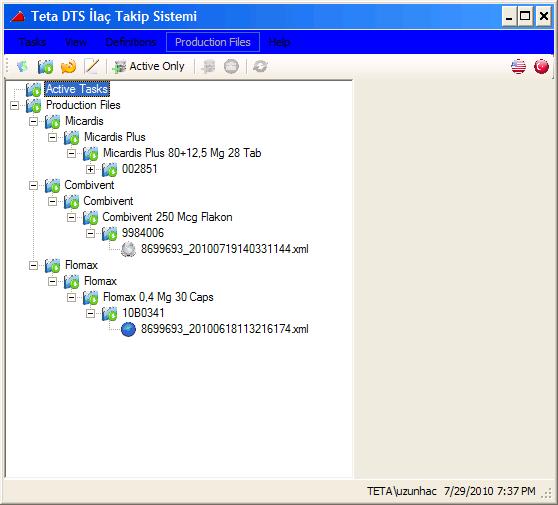558x505 pixels.
Task: Click the 9984006 folder icon
Action: point(110,233)
